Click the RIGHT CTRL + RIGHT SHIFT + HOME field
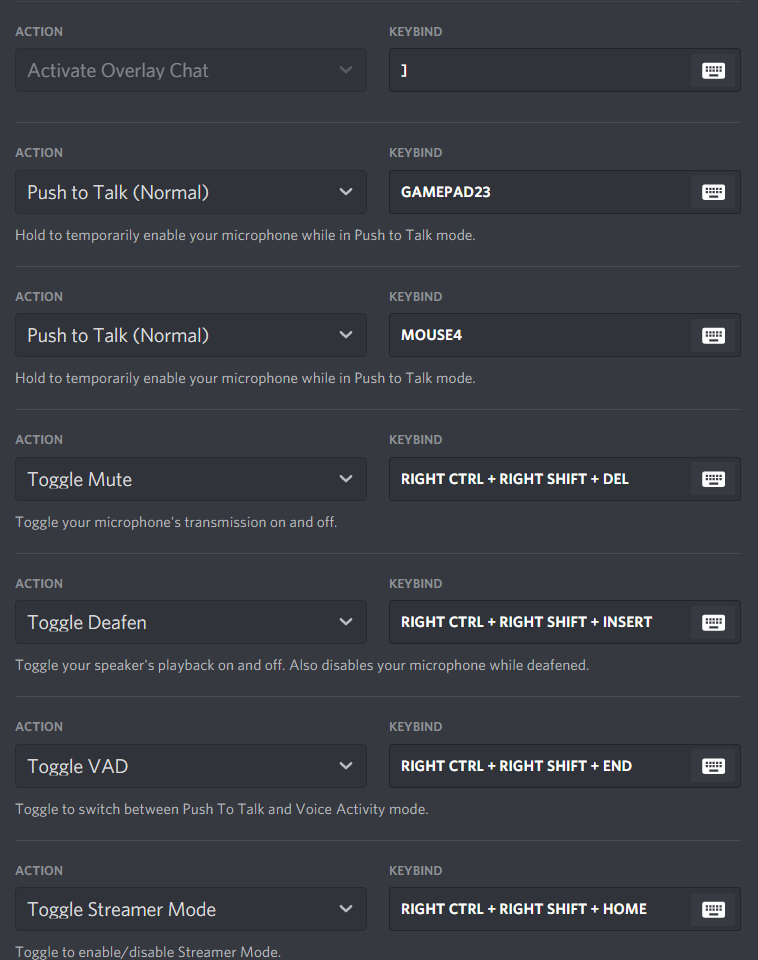 (x=565, y=909)
